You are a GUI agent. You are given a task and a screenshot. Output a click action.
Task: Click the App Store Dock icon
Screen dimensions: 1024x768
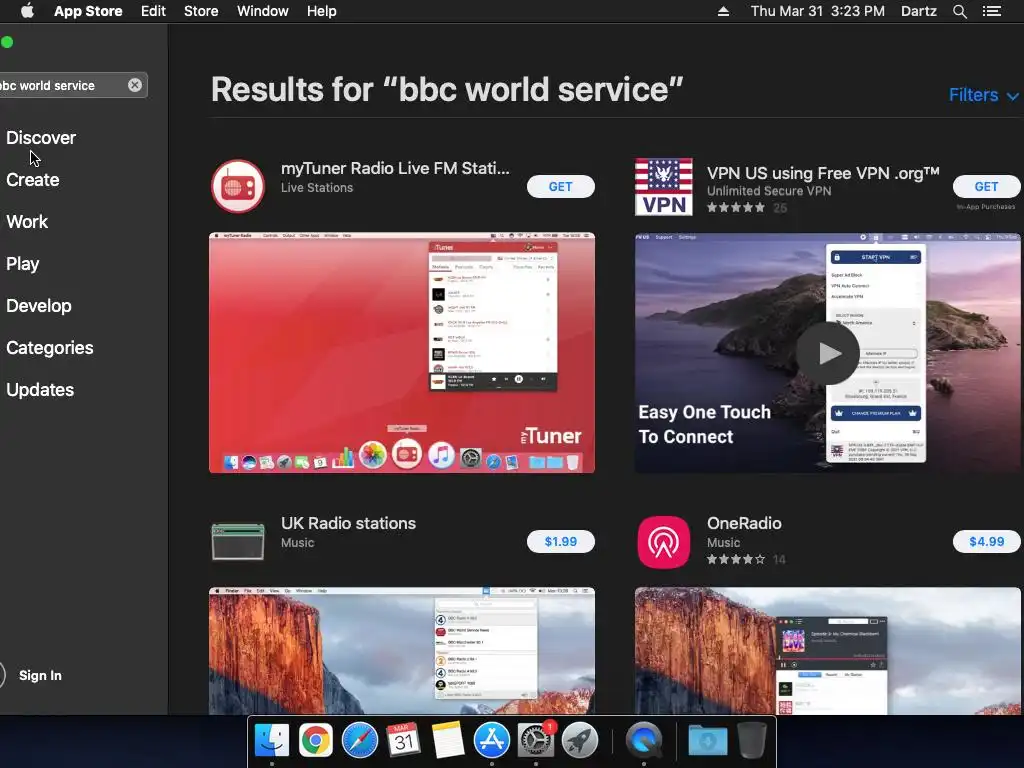492,741
